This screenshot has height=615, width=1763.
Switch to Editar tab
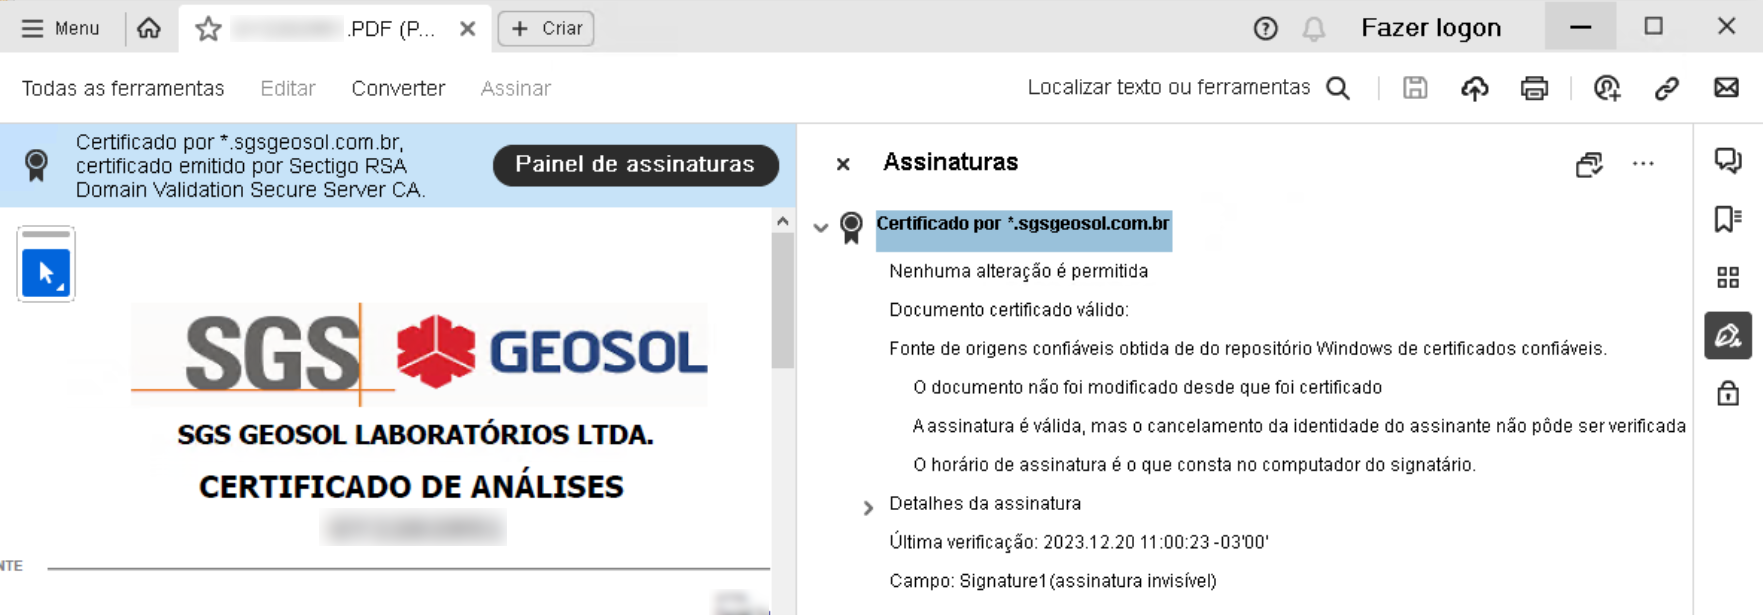point(288,88)
